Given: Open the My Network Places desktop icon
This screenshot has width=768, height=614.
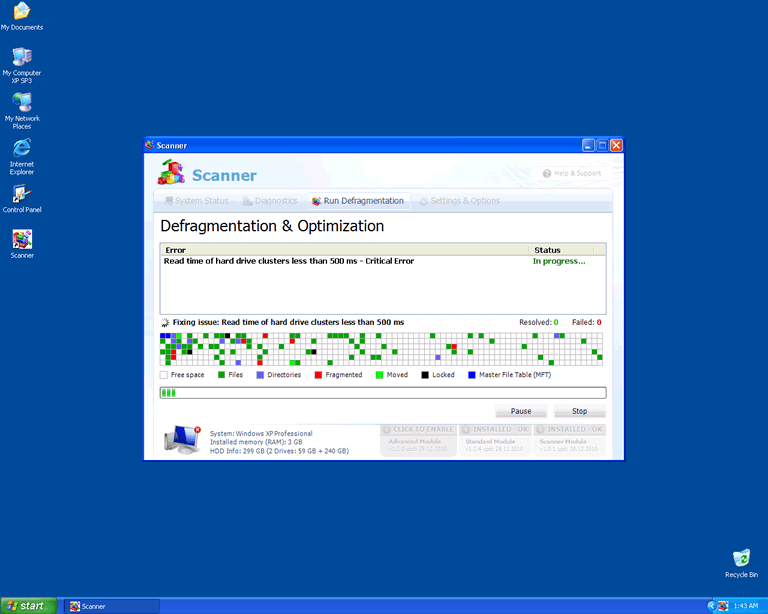Looking at the screenshot, I should click(22, 103).
